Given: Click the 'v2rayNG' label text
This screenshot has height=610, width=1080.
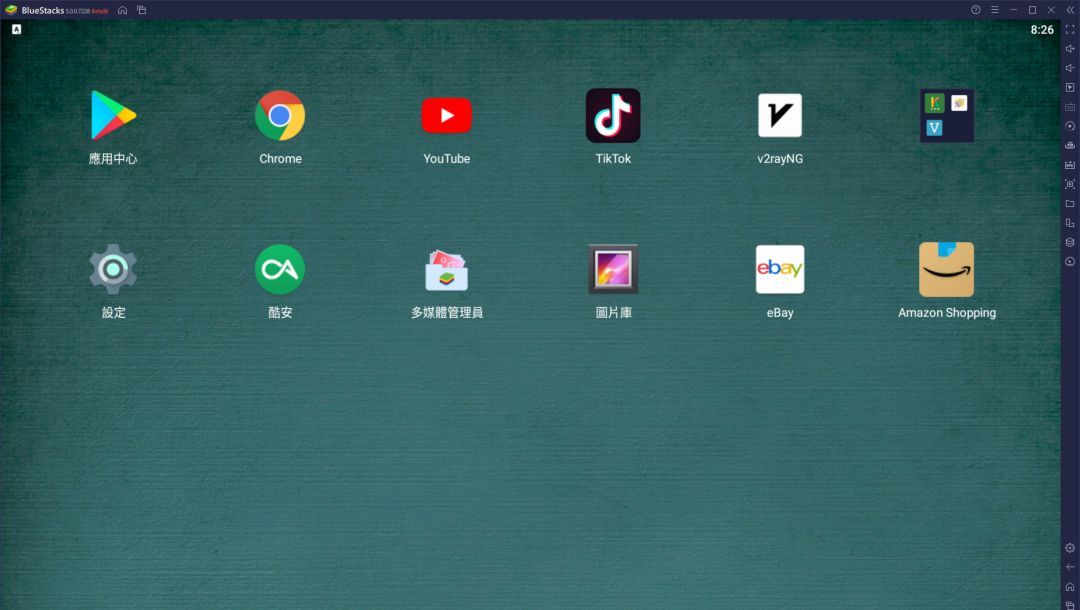Looking at the screenshot, I should tap(780, 158).
